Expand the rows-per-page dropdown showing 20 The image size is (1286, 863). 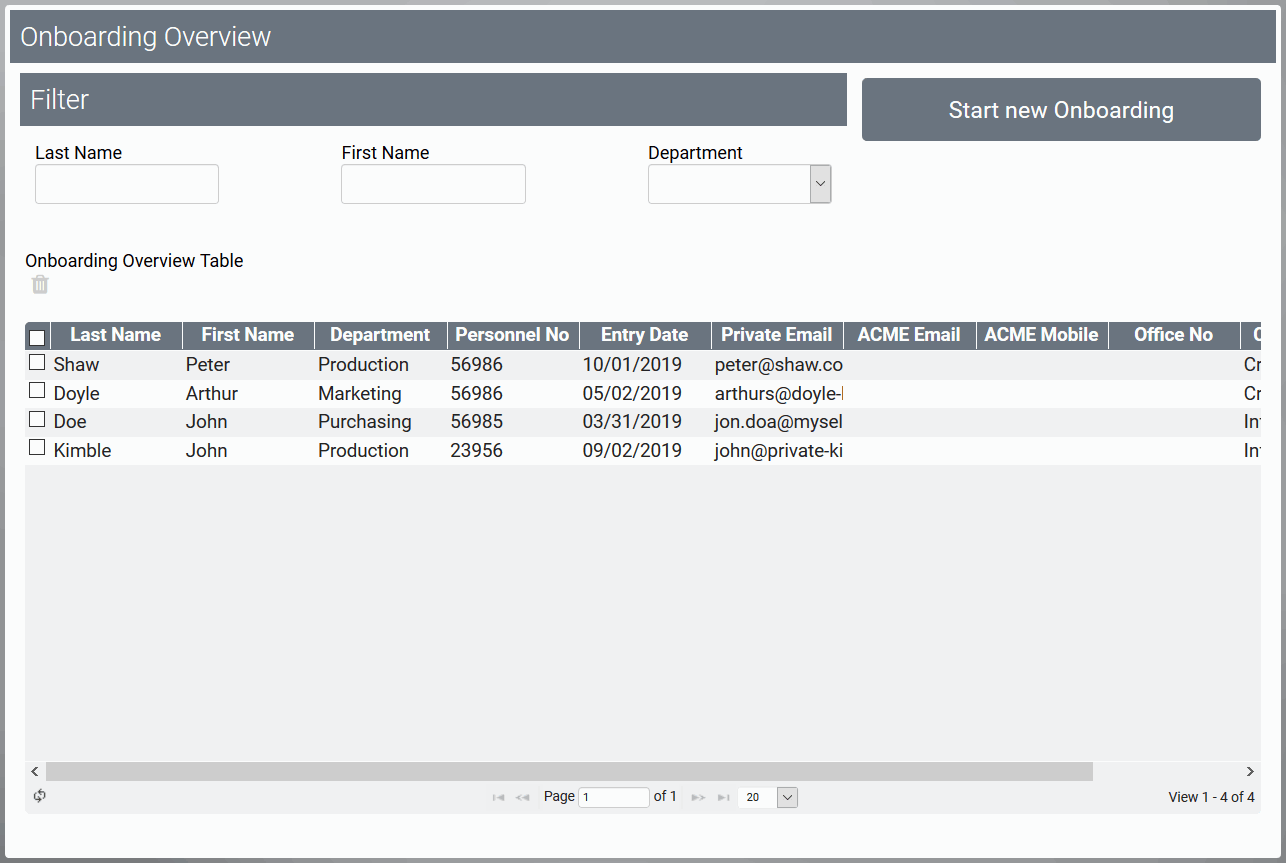point(787,797)
